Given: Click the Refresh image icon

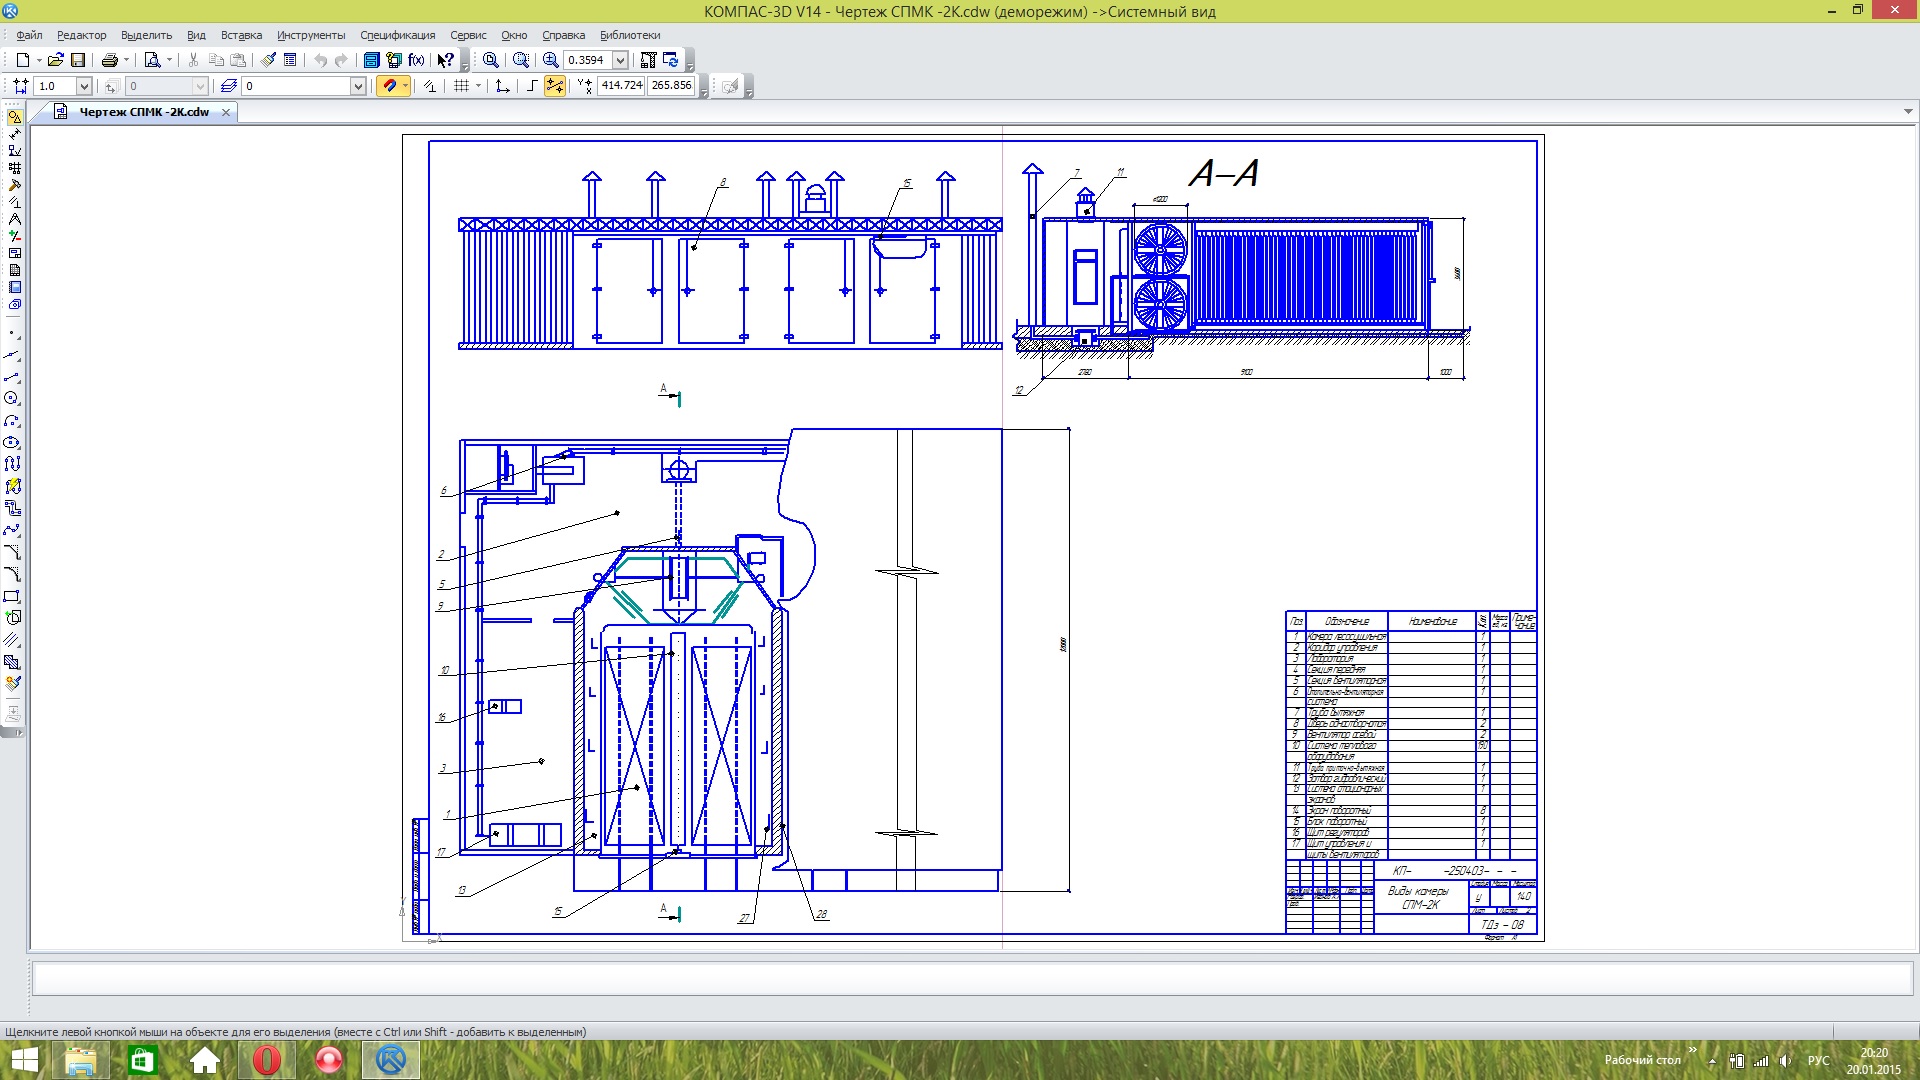Looking at the screenshot, I should click(671, 60).
